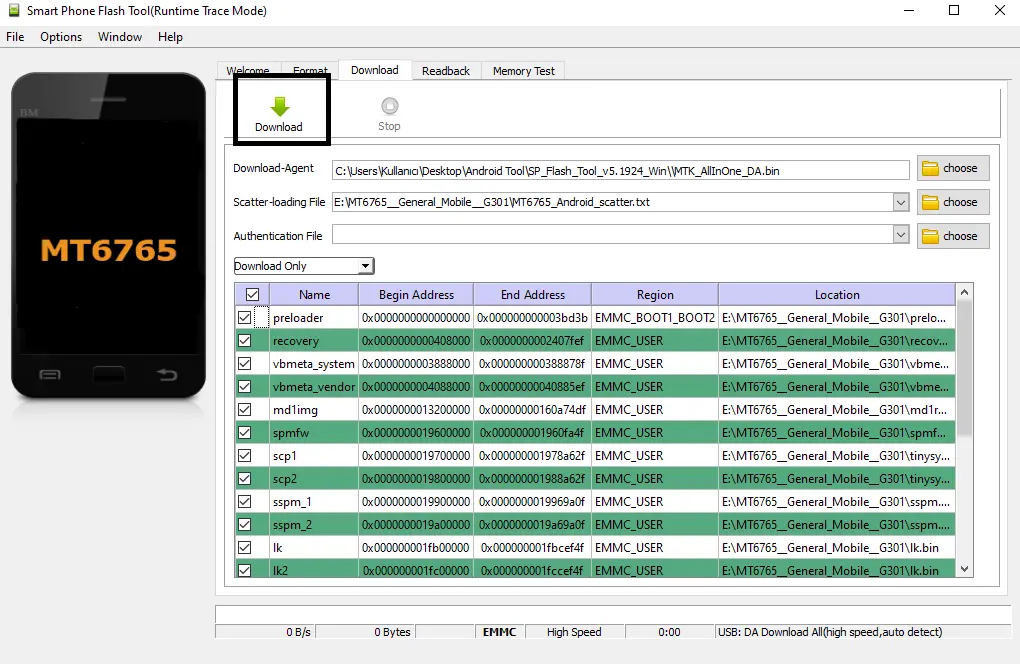1020x664 pixels.
Task: Switch to the Welcome tab
Action: point(248,70)
